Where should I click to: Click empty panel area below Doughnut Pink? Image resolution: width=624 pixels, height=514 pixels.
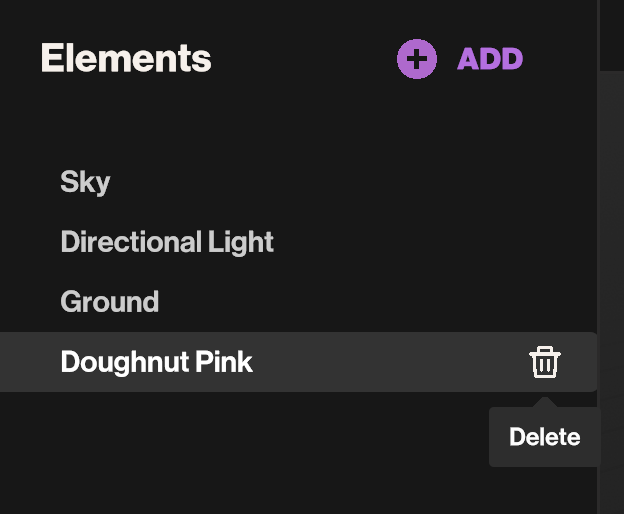[250, 450]
